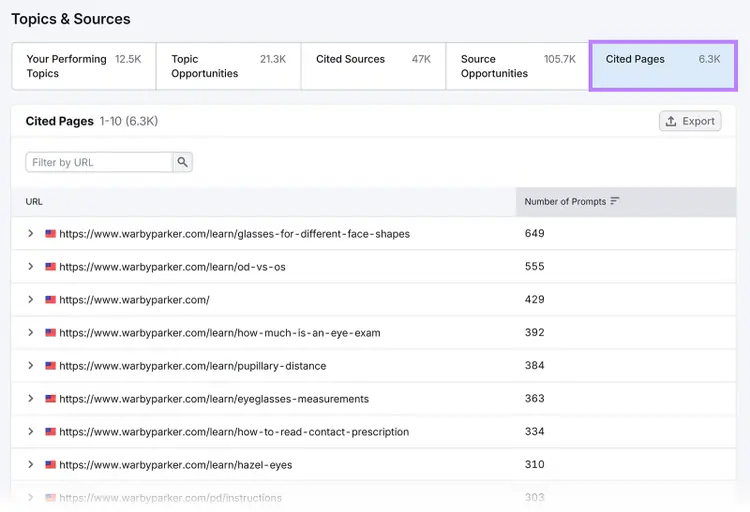Click the US flag beside hazel-eyes

point(50,465)
